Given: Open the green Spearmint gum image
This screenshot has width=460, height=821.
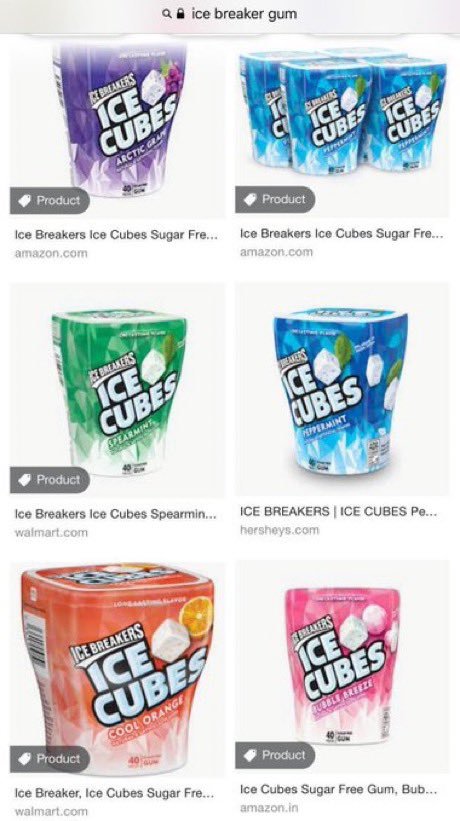Looking at the screenshot, I should point(118,391).
